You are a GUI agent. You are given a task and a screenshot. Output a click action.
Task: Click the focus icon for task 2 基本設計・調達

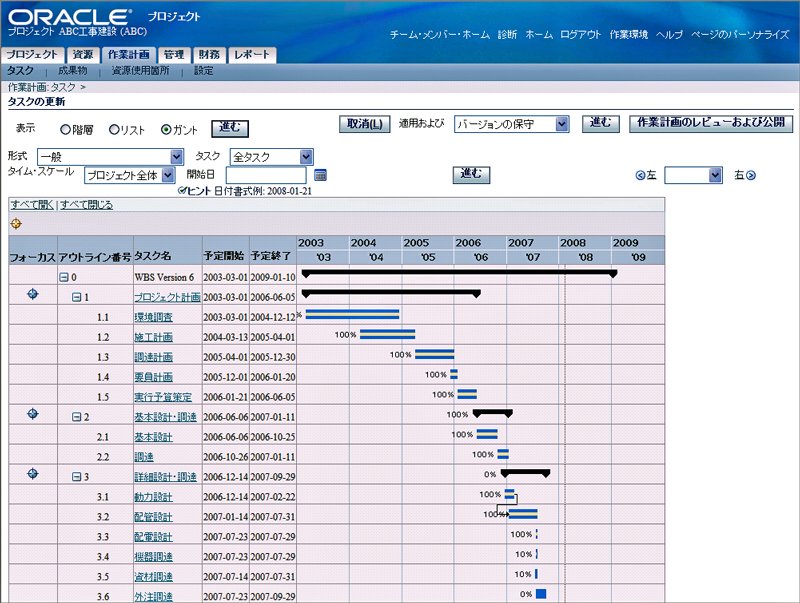33,414
